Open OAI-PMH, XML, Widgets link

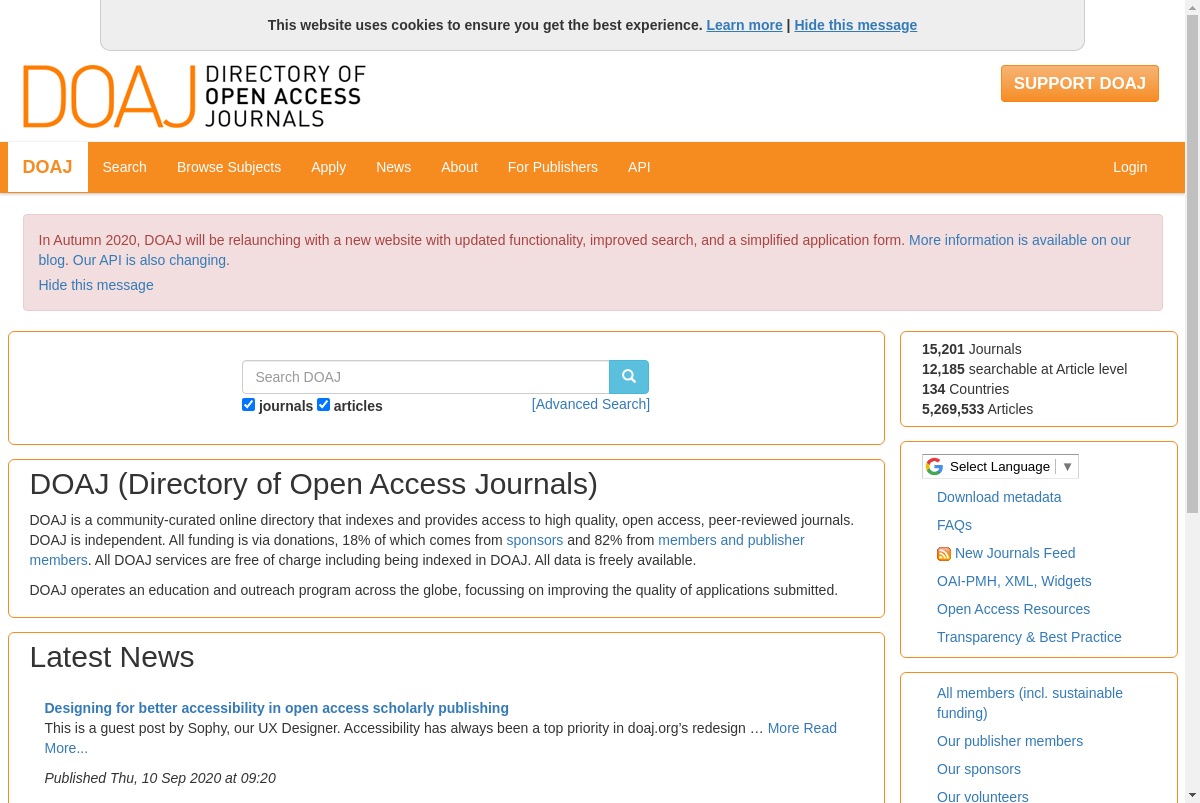point(1014,581)
